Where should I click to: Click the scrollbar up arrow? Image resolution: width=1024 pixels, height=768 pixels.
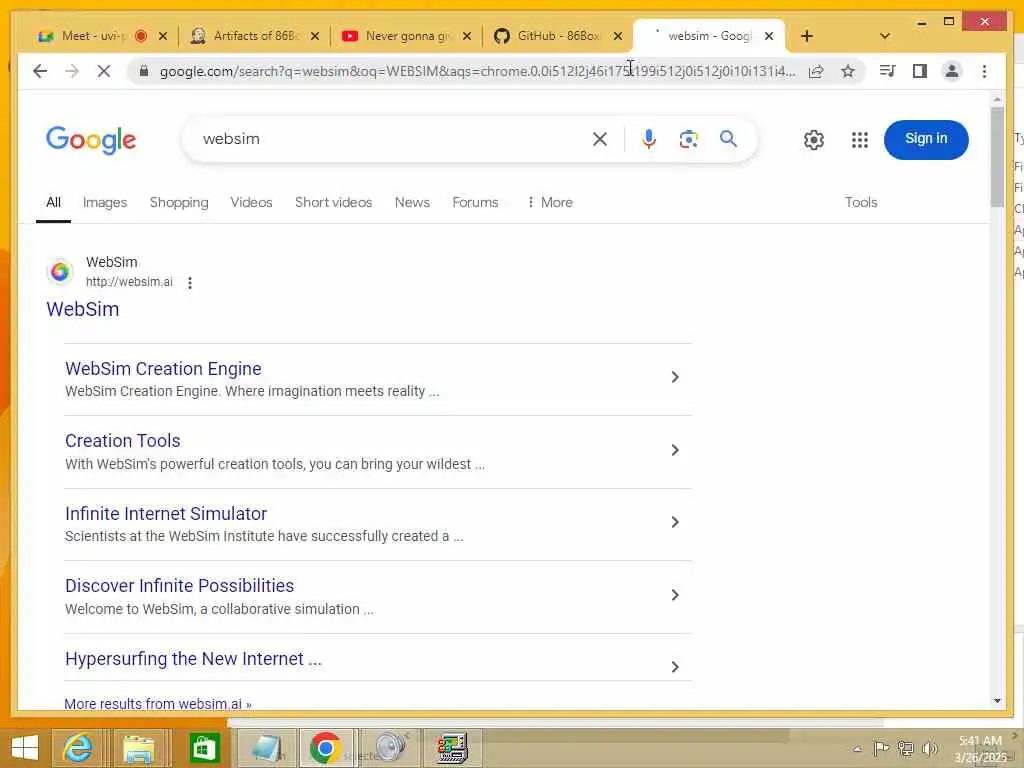click(997, 99)
